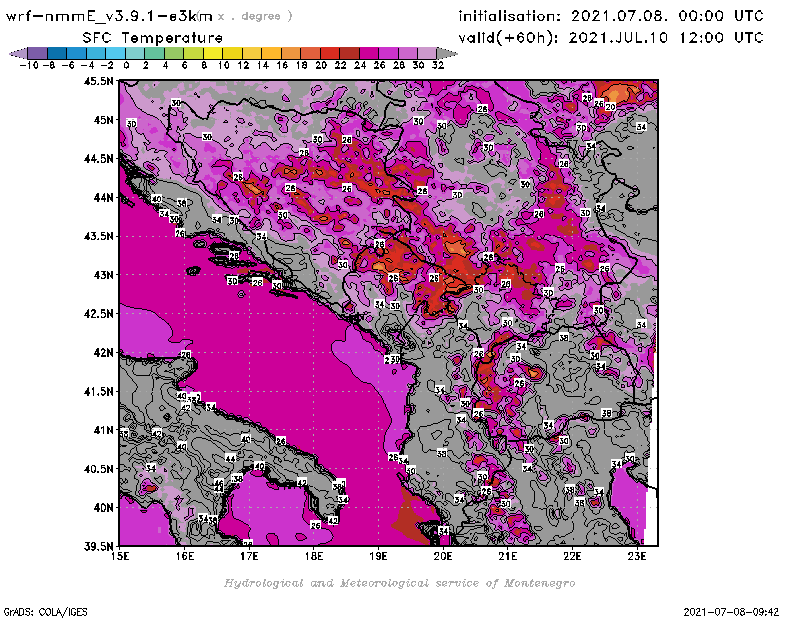Click the 19E longitude axis label
This screenshot has height=618, width=800.
point(379,554)
